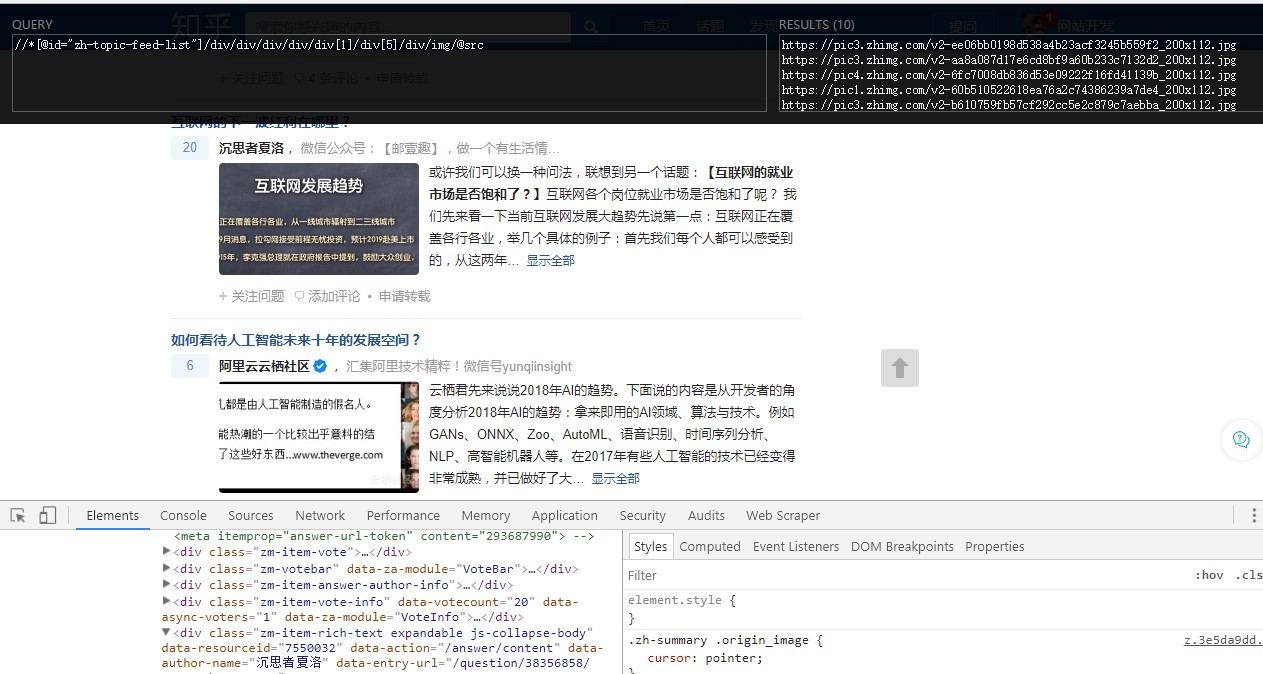Toggle the .cls class editor button
Image resolution: width=1263 pixels, height=674 pixels.
1248,575
